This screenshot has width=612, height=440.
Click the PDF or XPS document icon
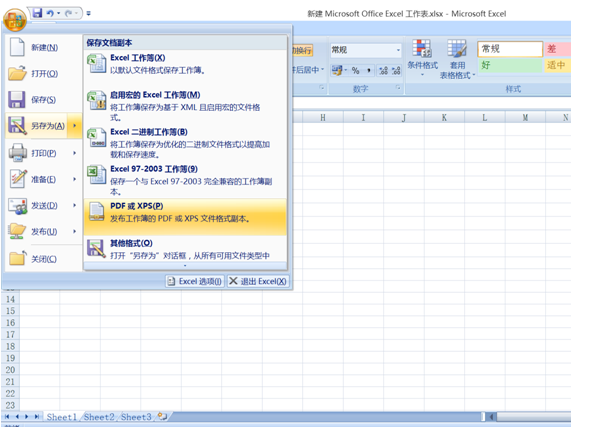96,212
